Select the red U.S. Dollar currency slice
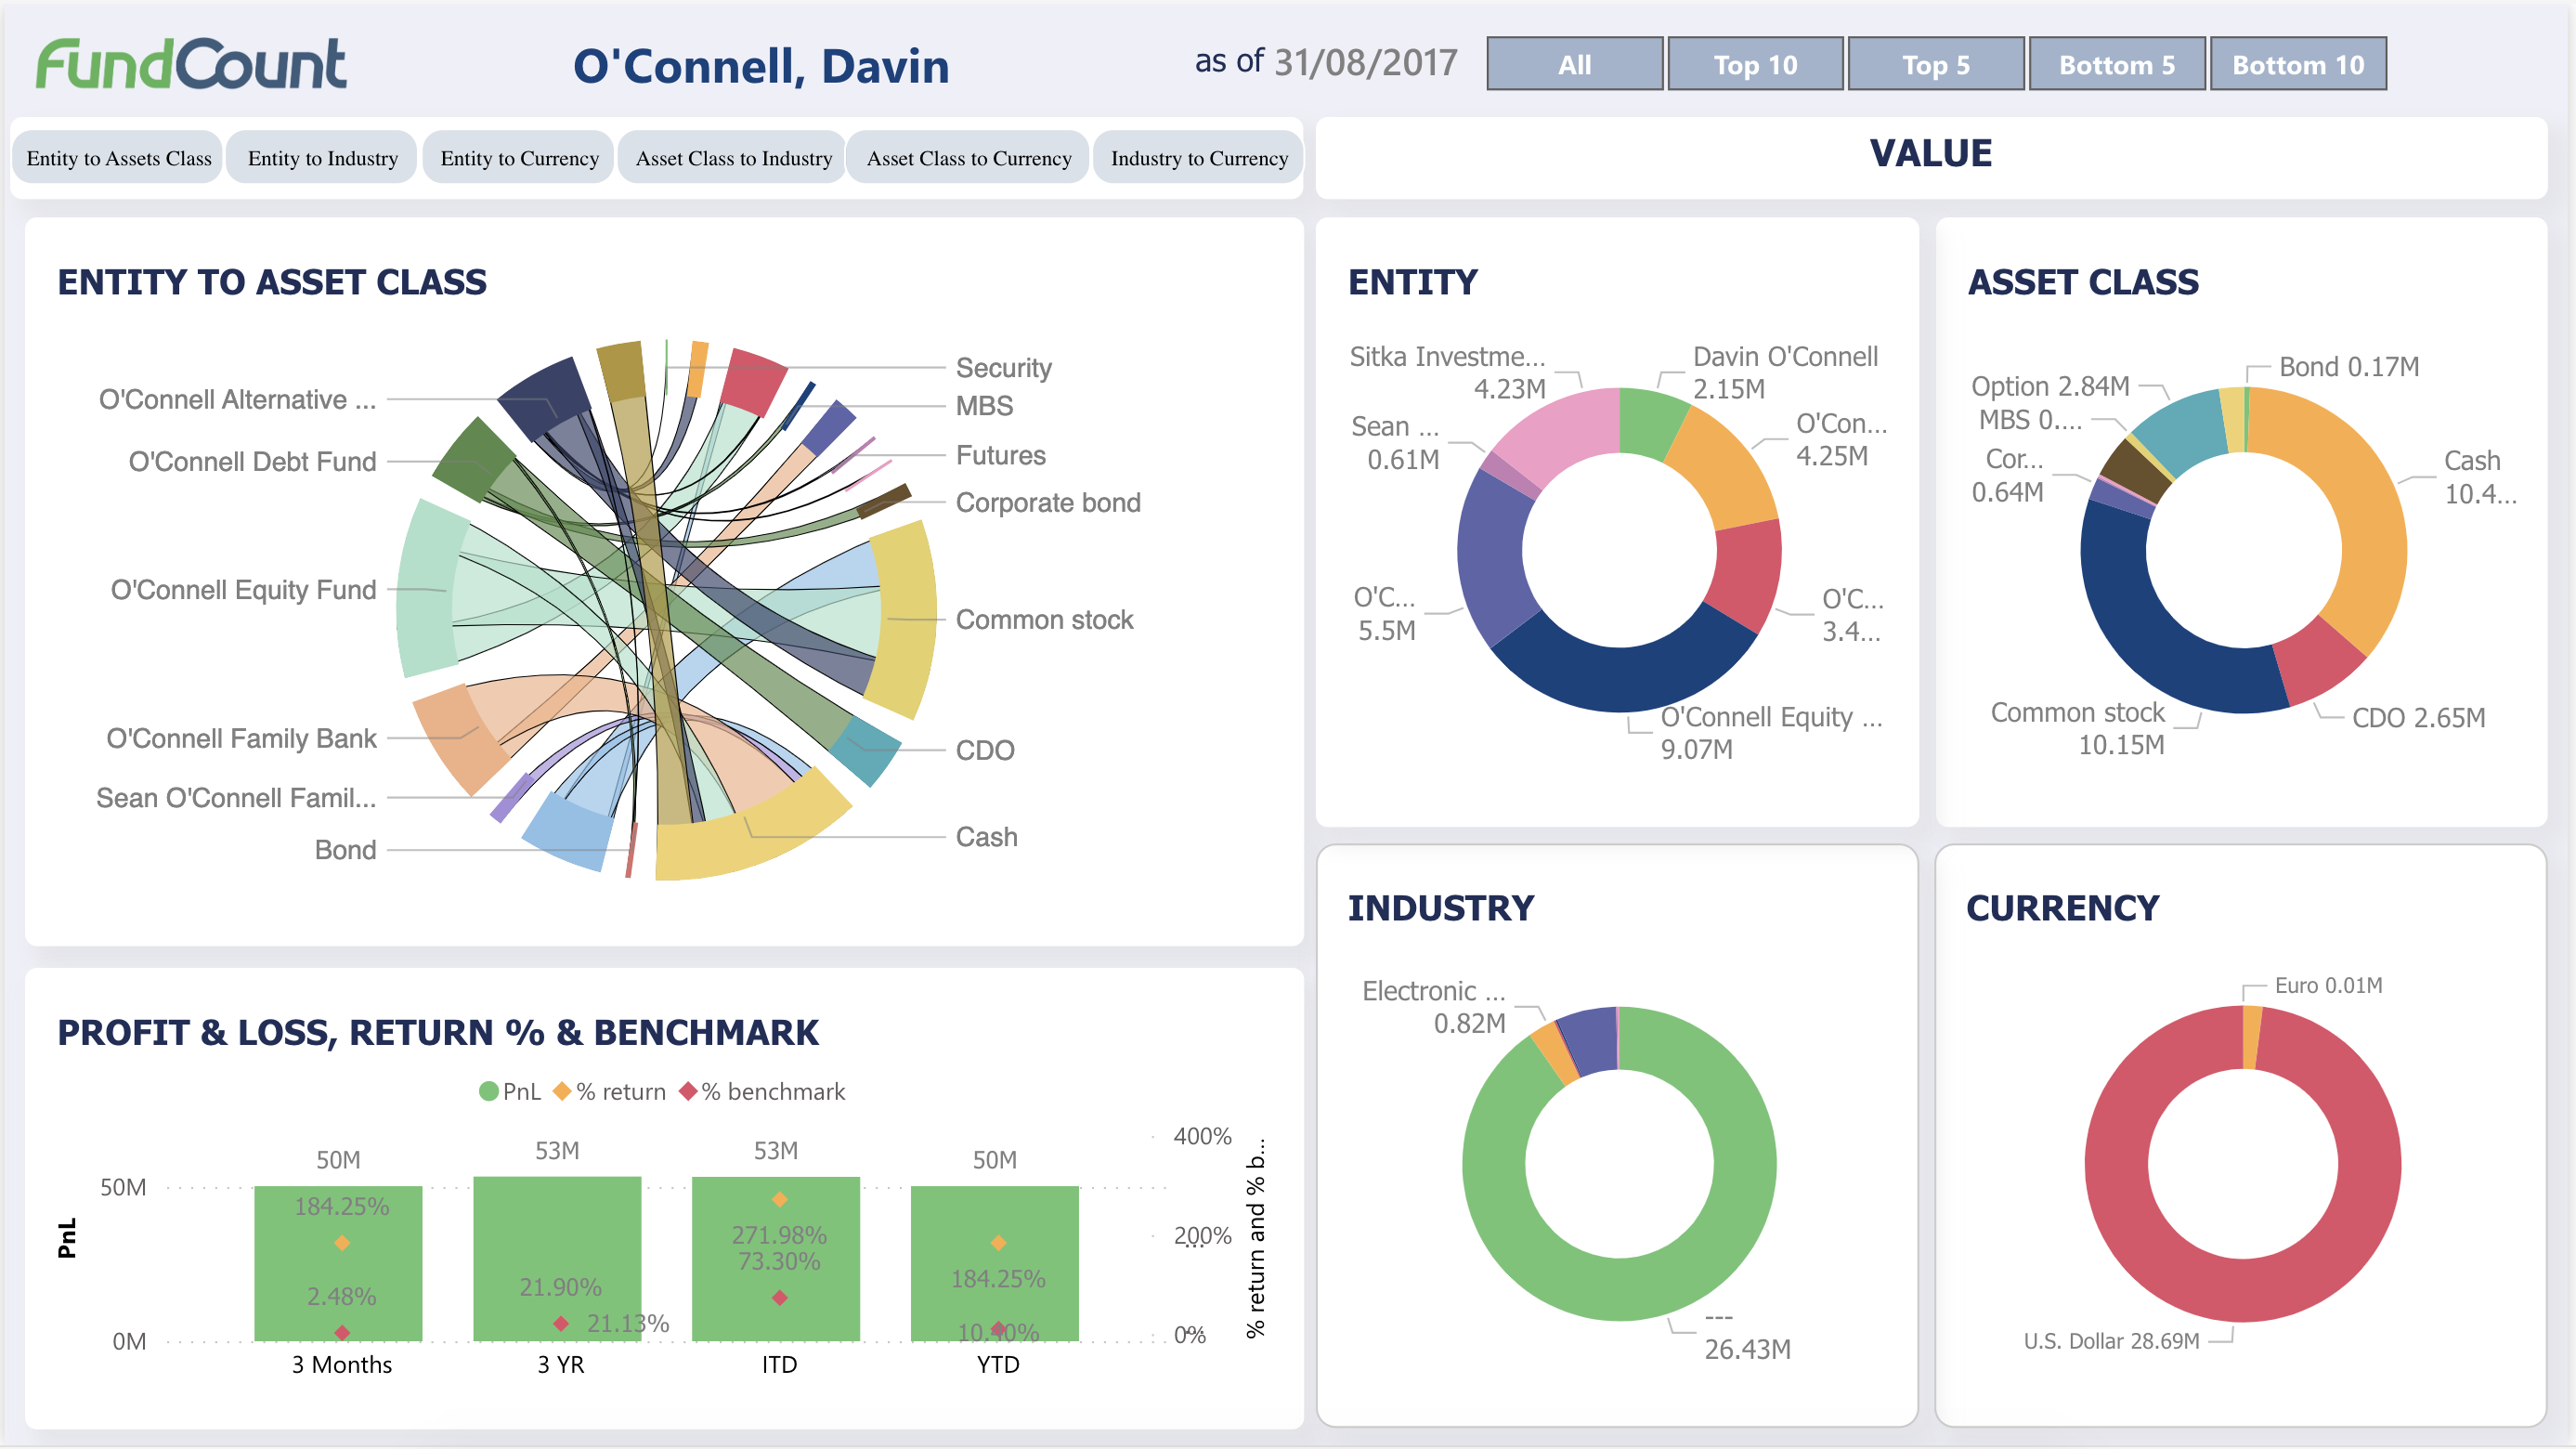This screenshot has height=1449, width=2576. click(2242, 1290)
